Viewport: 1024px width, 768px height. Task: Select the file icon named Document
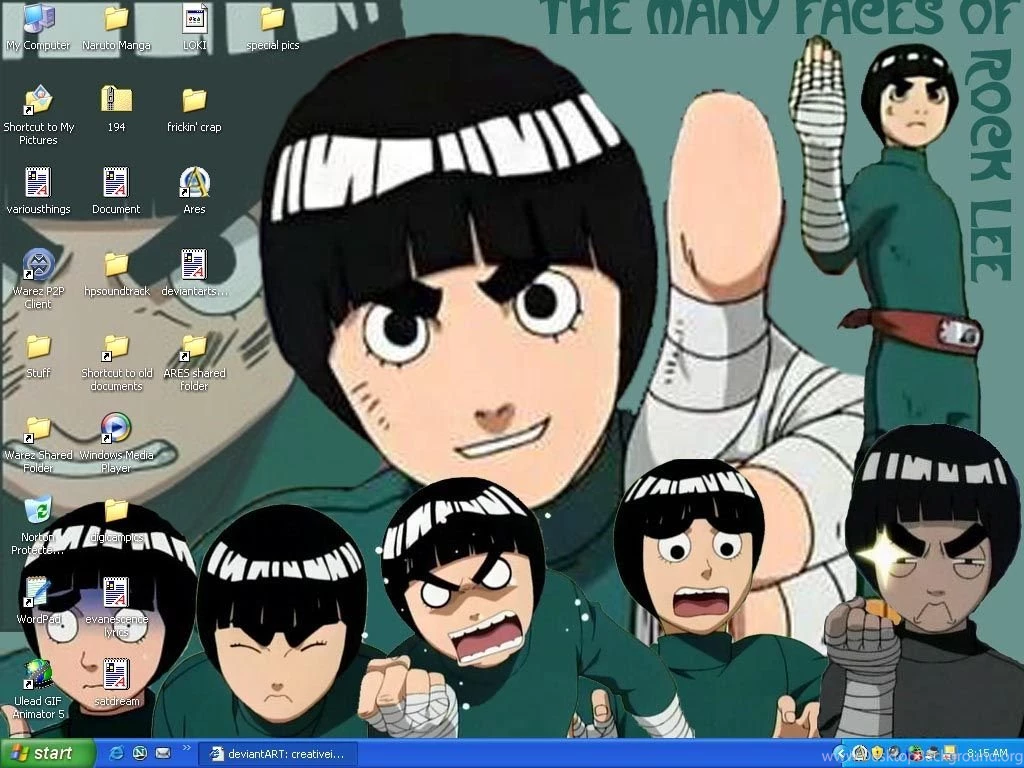tap(116, 191)
